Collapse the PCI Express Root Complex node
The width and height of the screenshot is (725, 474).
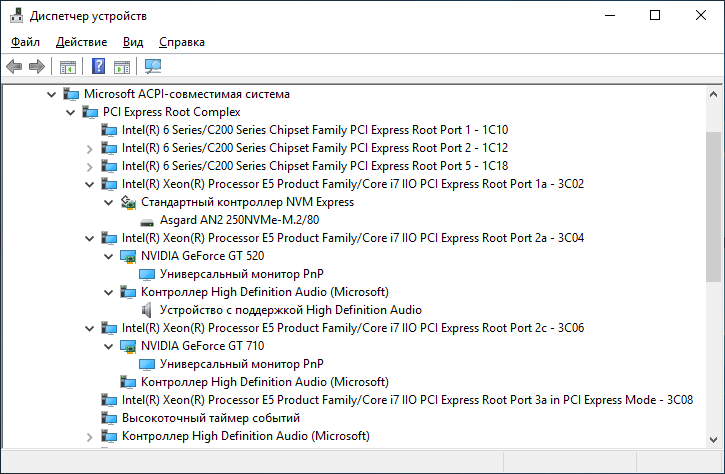tap(70, 112)
